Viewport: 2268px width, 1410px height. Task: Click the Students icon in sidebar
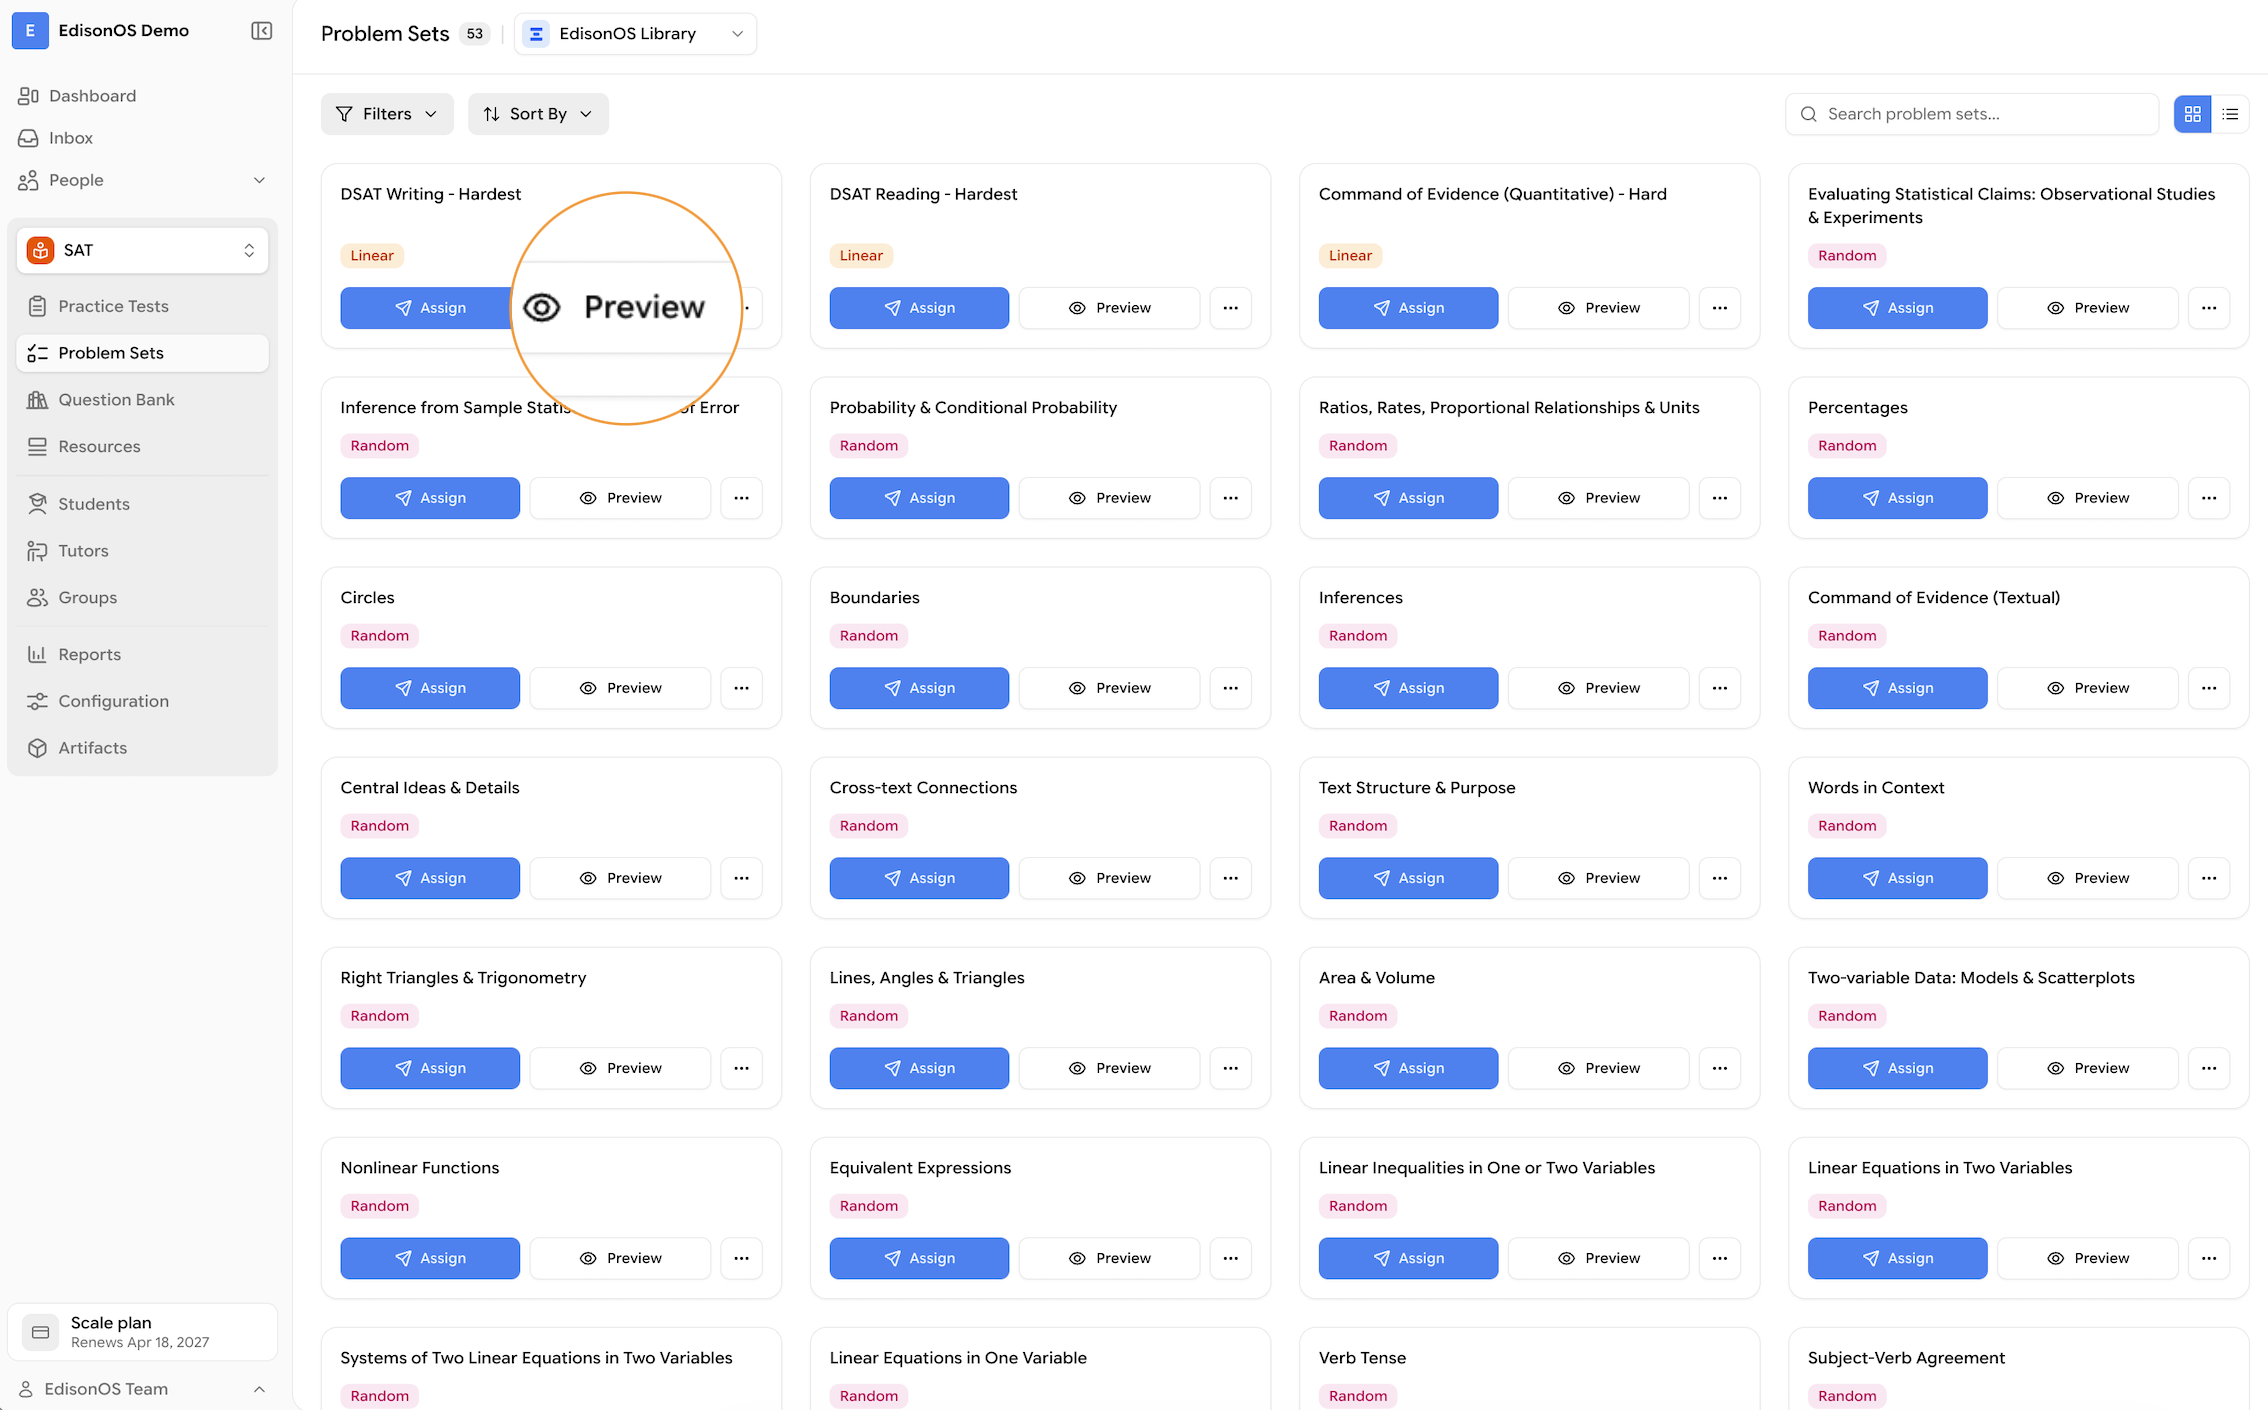(x=37, y=504)
